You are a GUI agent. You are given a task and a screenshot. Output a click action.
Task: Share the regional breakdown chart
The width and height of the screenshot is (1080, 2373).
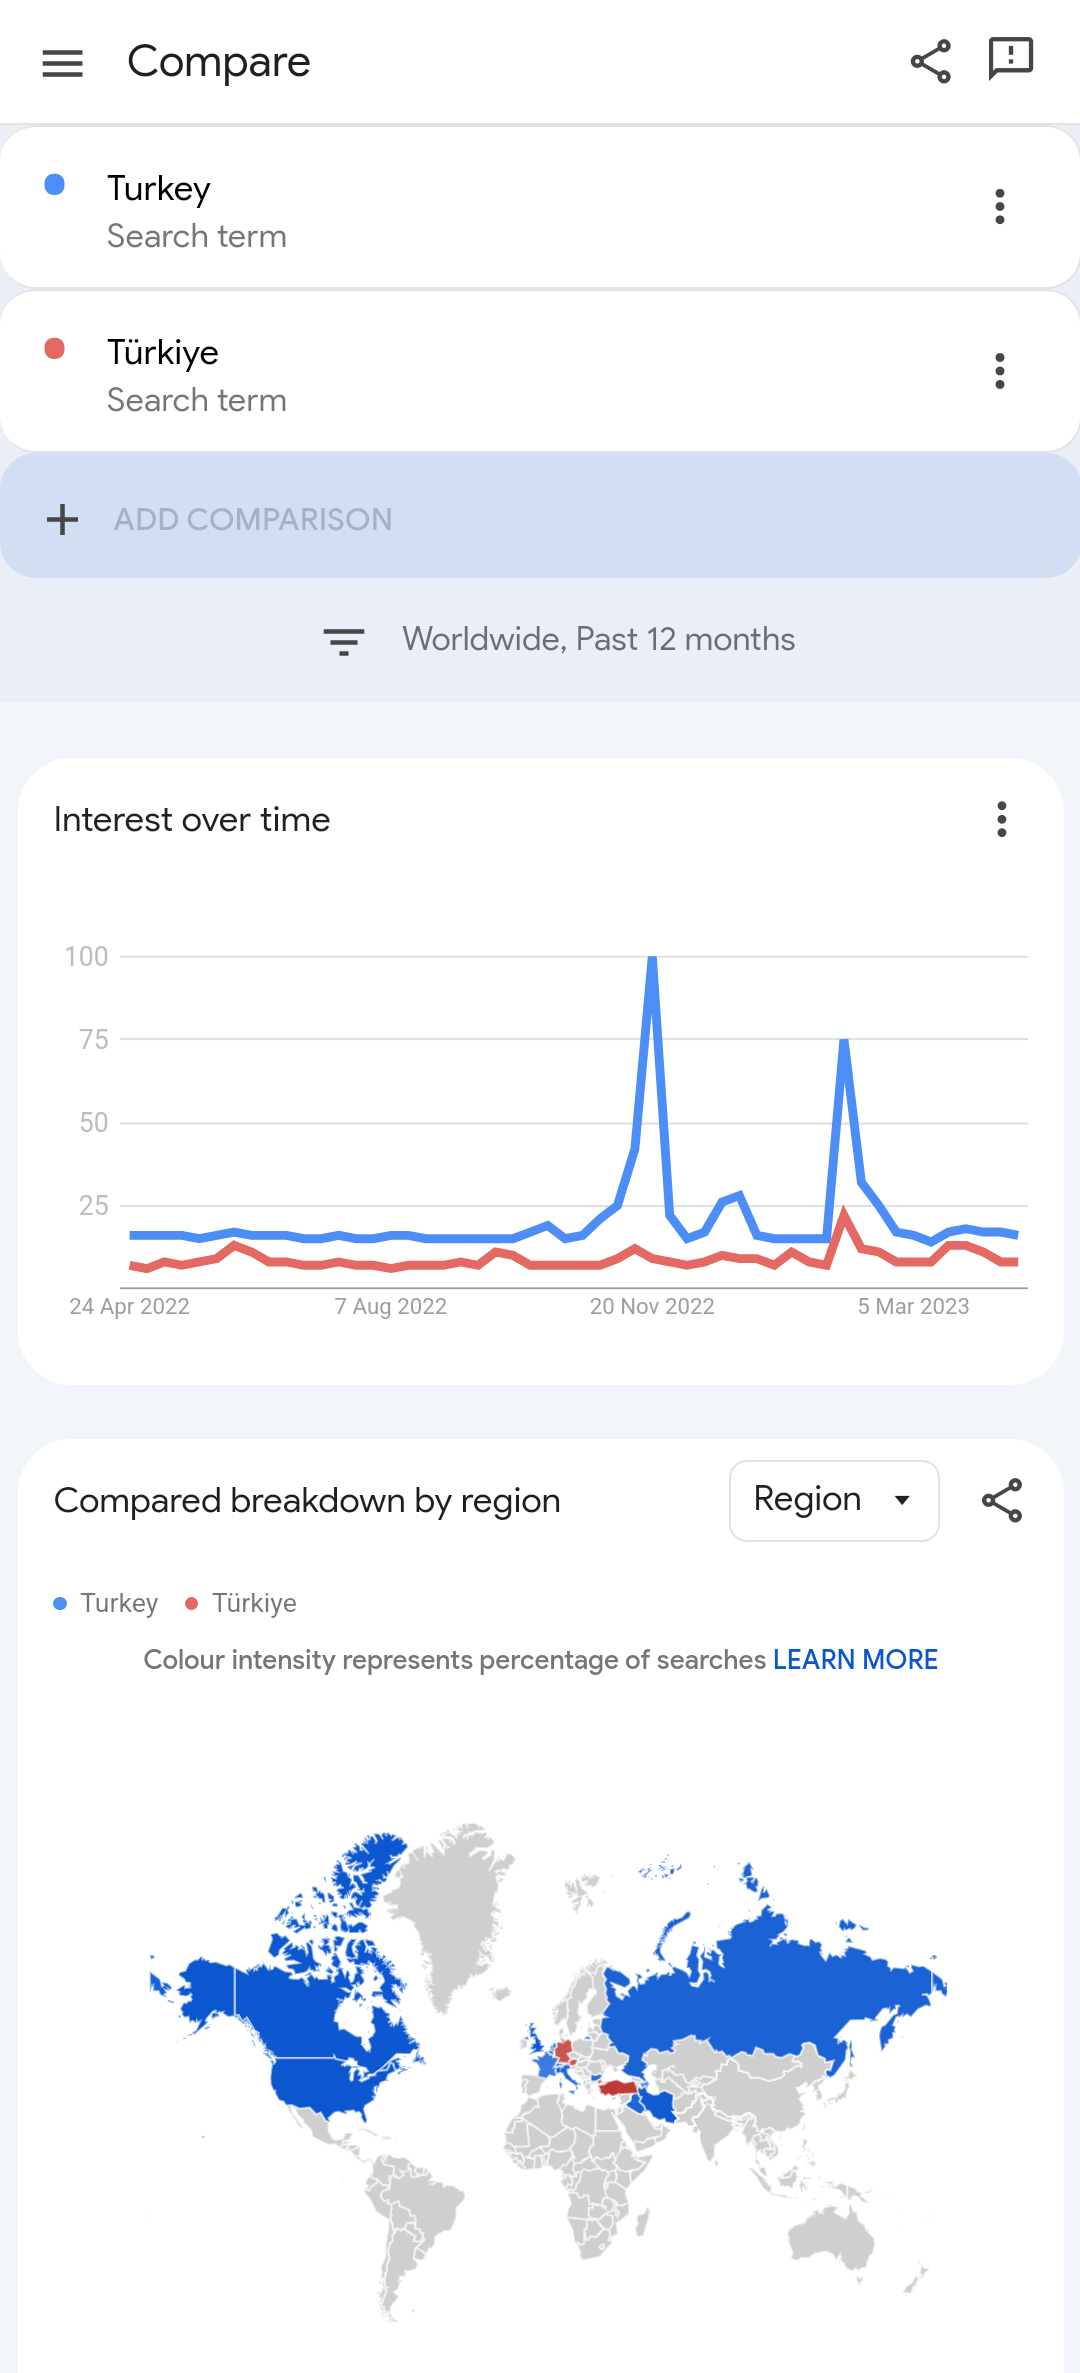tap(1001, 1500)
